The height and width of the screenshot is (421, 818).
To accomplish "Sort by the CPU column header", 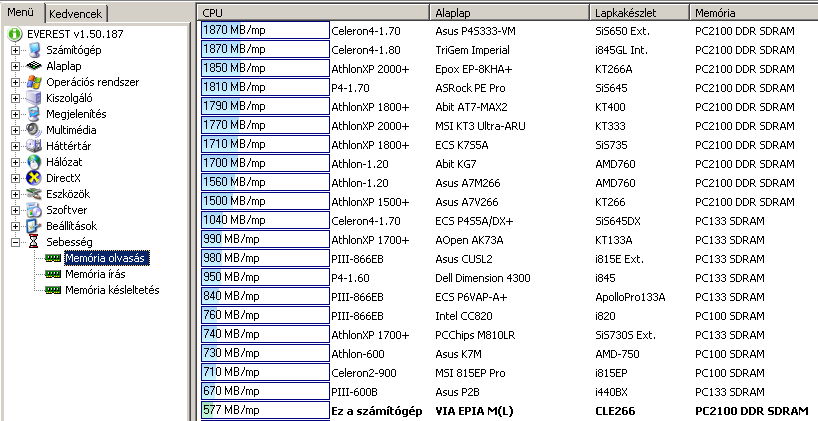I will click(314, 13).
